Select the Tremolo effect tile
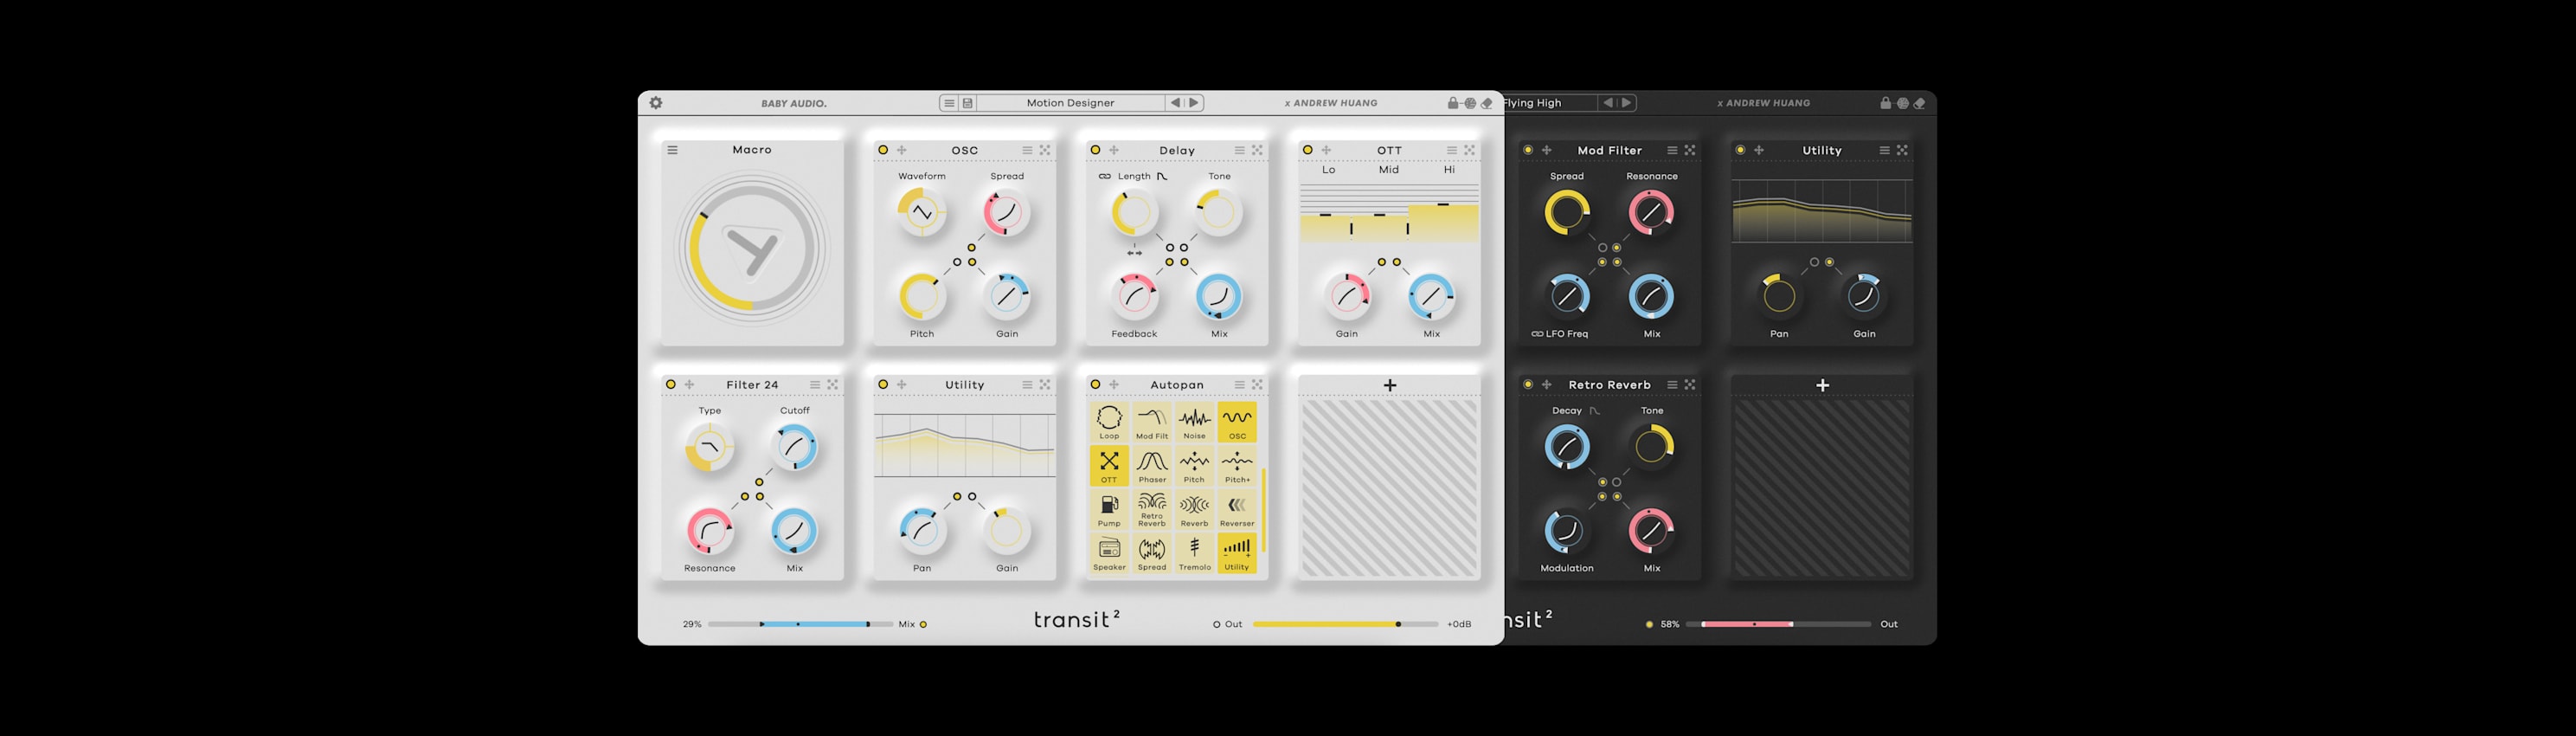This screenshot has height=736, width=2576. click(x=1194, y=554)
